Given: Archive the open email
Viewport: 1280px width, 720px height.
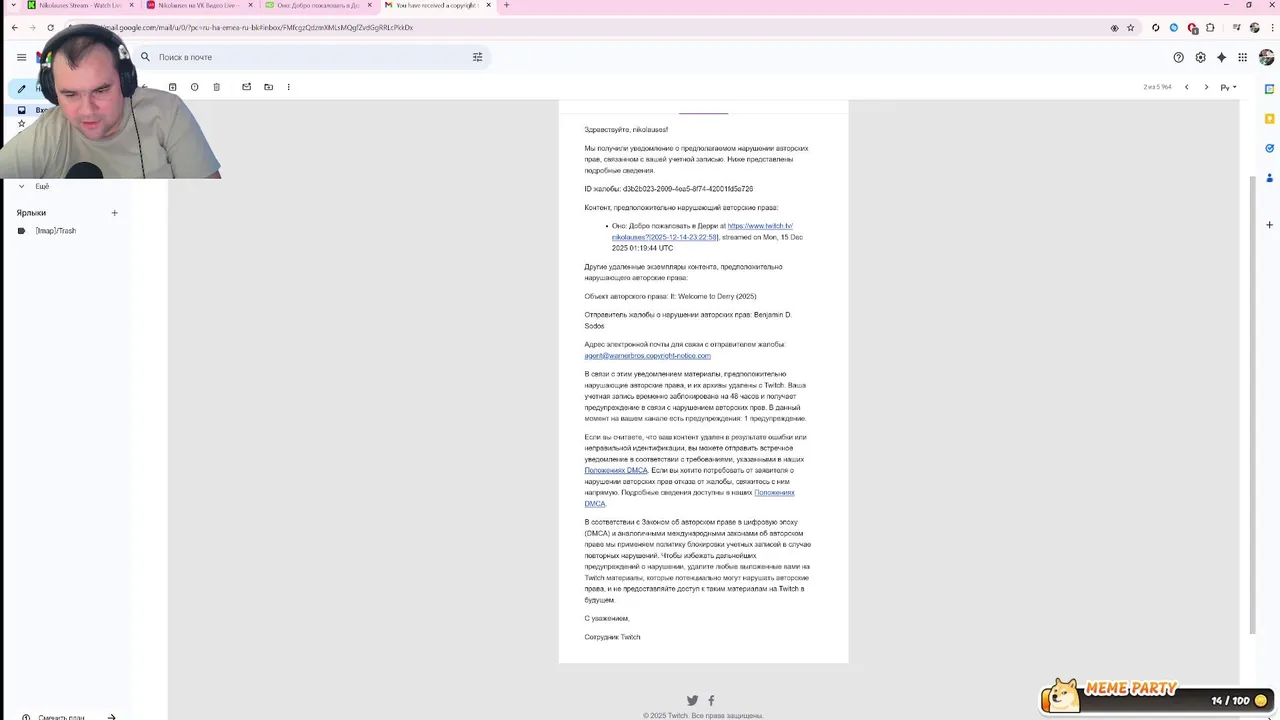Looking at the screenshot, I should (172, 87).
